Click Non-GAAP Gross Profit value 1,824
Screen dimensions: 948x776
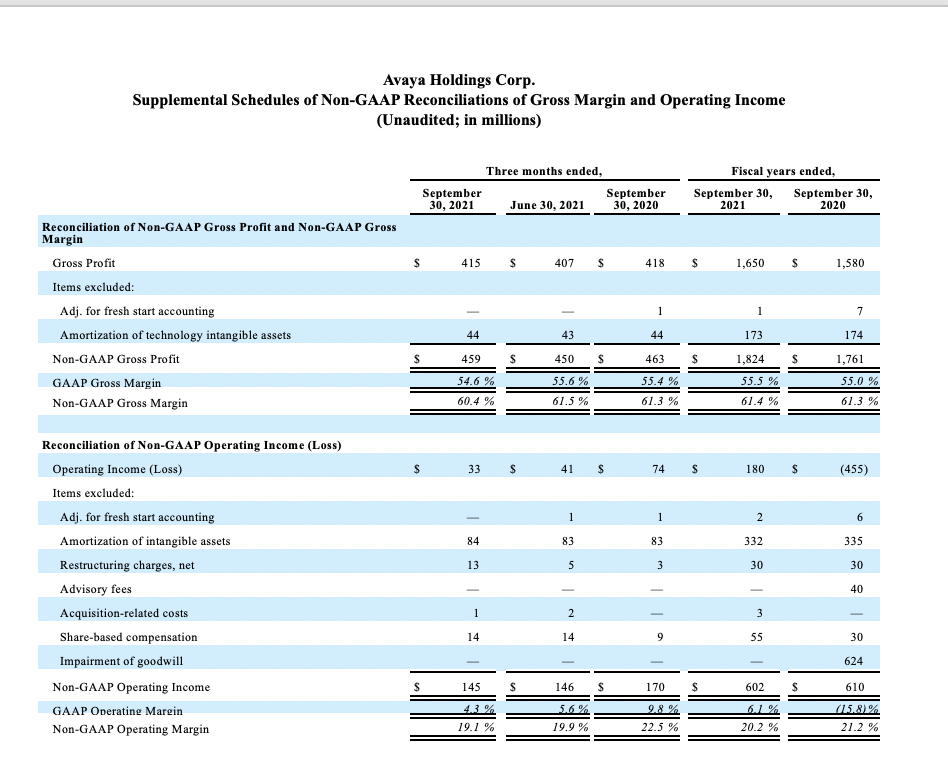click(x=750, y=359)
